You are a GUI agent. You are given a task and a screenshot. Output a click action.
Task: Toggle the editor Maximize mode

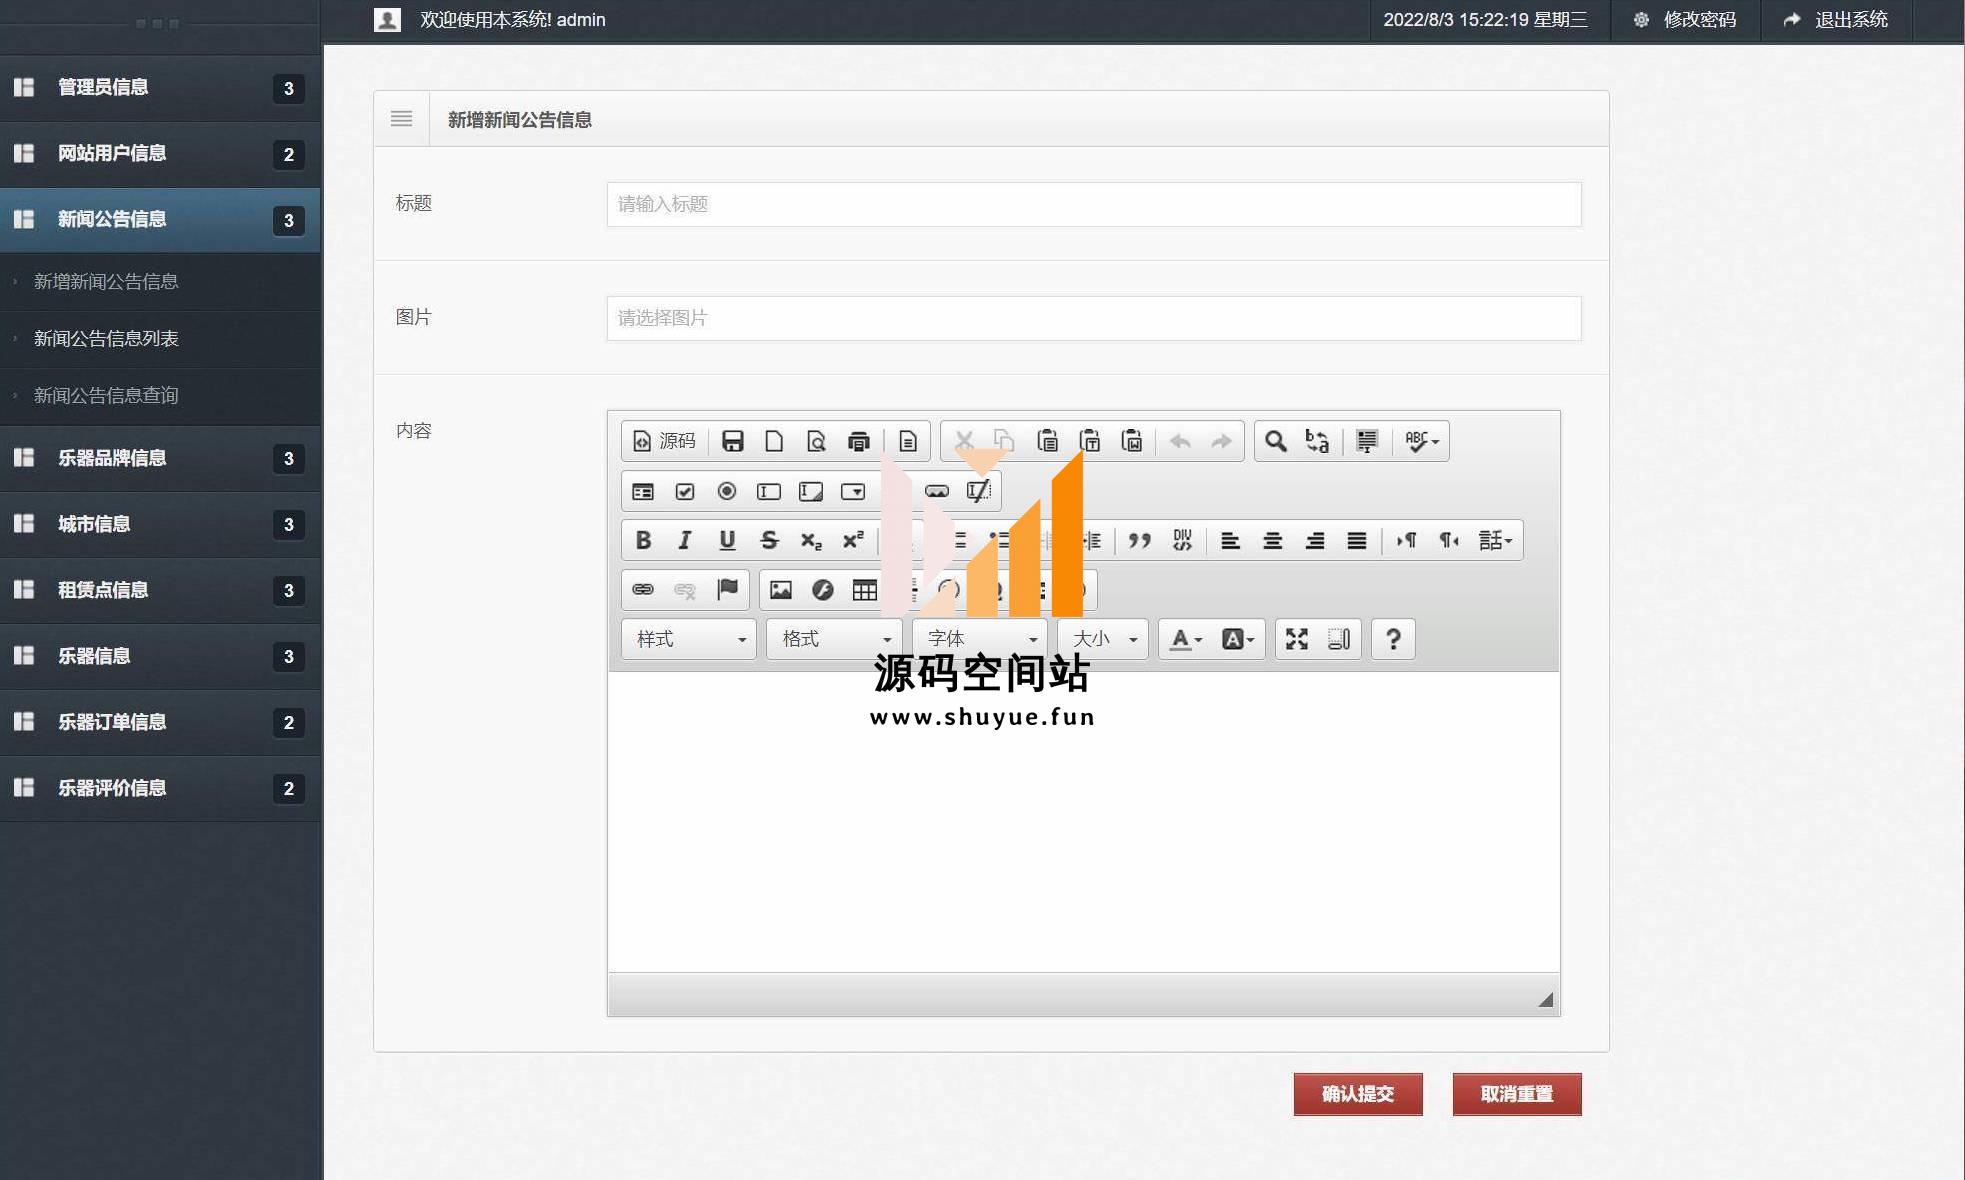pos(1297,639)
